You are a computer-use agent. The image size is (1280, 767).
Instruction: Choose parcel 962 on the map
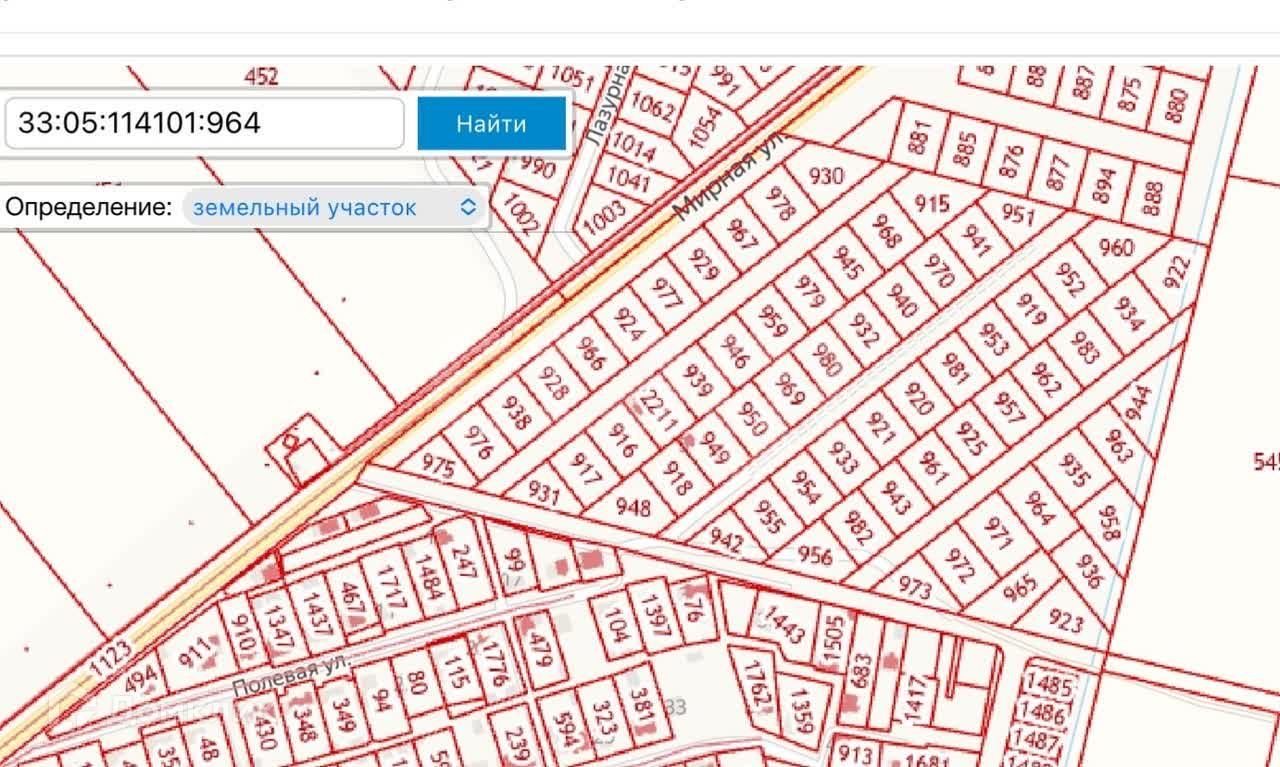[1046, 379]
